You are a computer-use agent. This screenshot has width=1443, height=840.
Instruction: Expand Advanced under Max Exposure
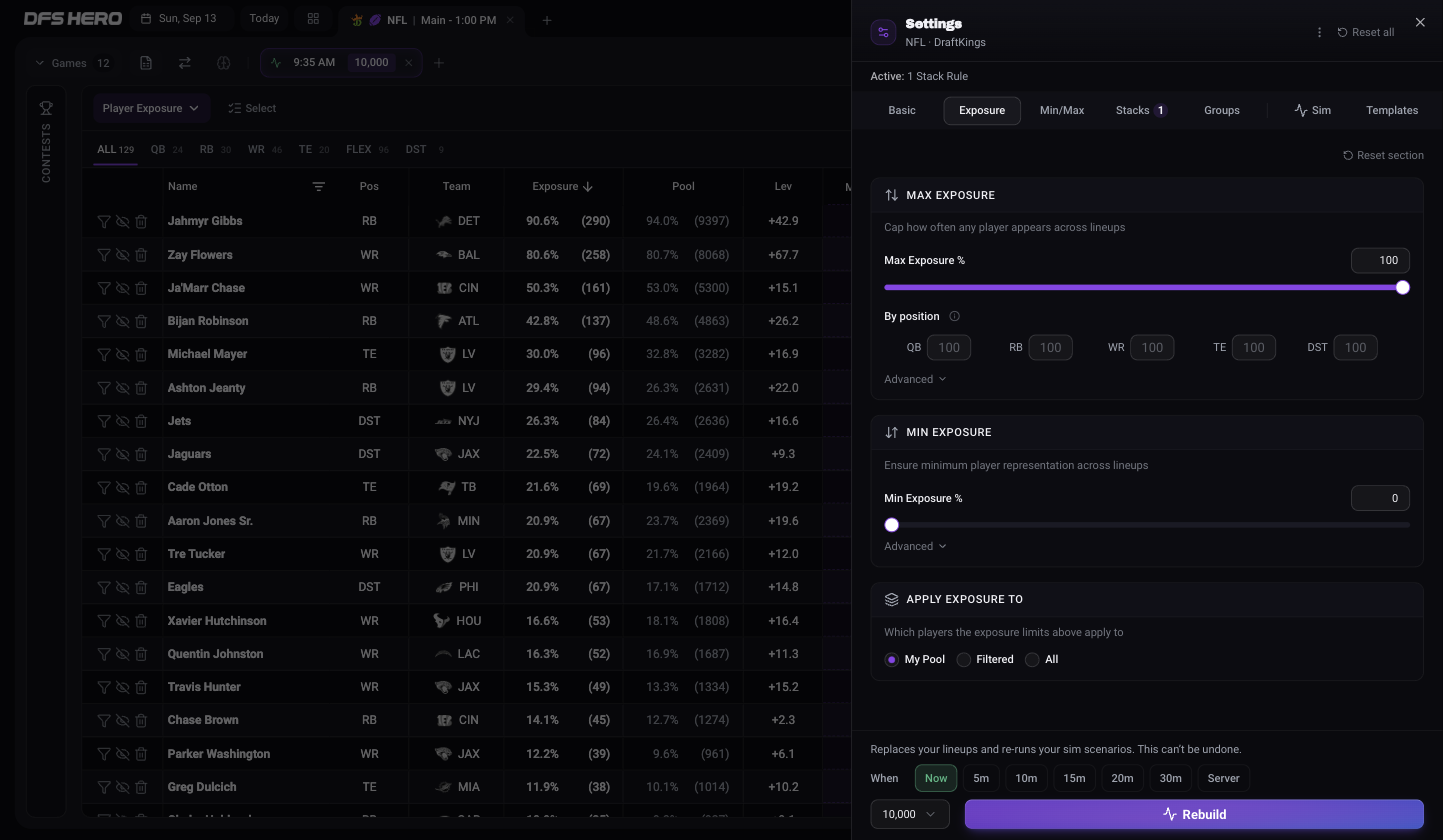tap(915, 379)
